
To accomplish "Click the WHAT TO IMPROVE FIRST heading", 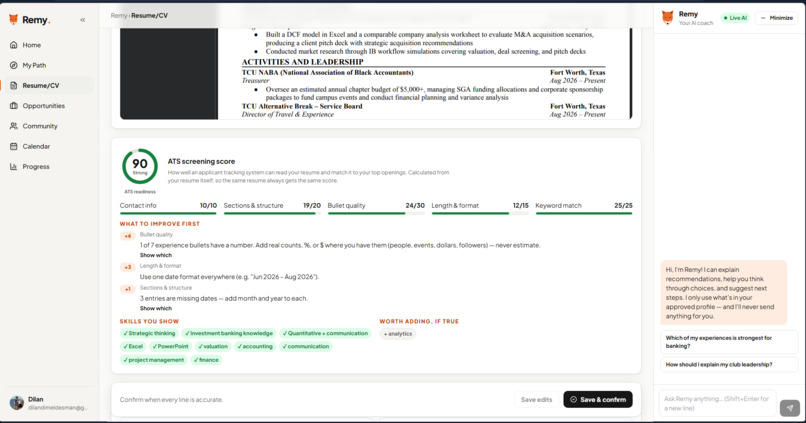I will (160, 224).
